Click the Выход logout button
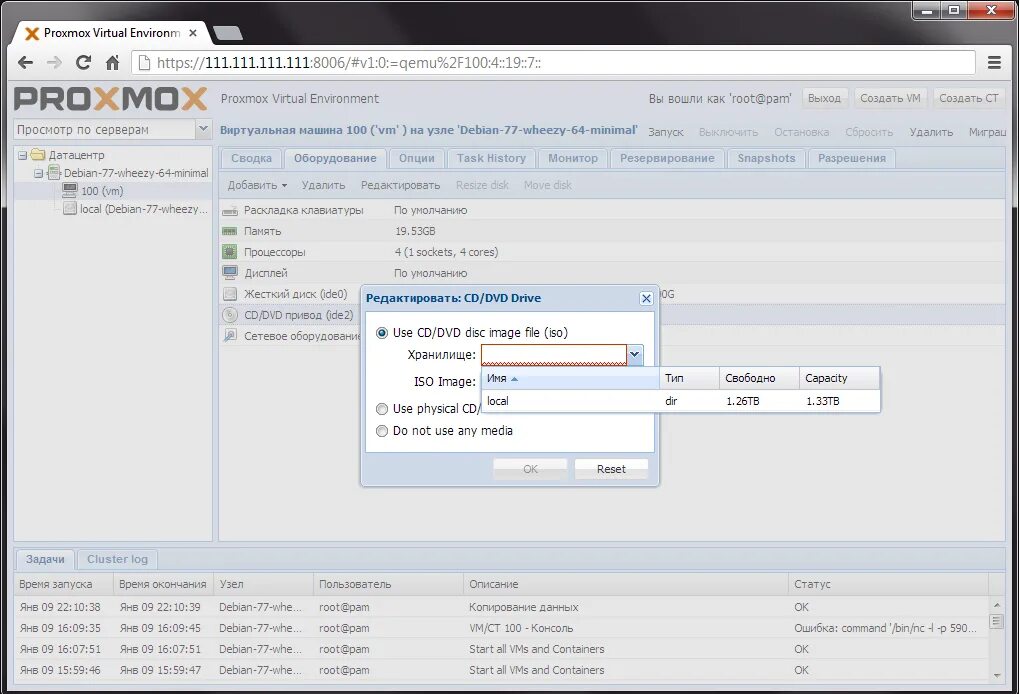Image resolution: width=1020 pixels, height=694 pixels. 824,98
